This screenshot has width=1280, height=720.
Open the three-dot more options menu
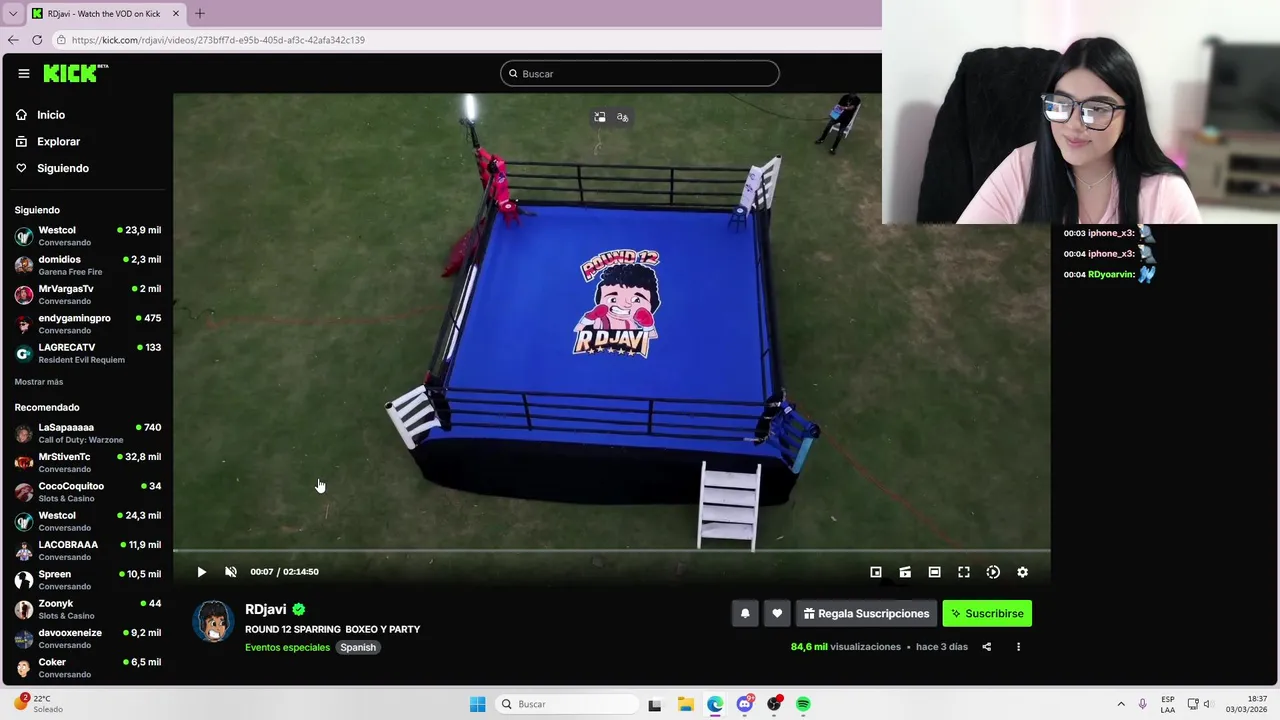[1019, 647]
